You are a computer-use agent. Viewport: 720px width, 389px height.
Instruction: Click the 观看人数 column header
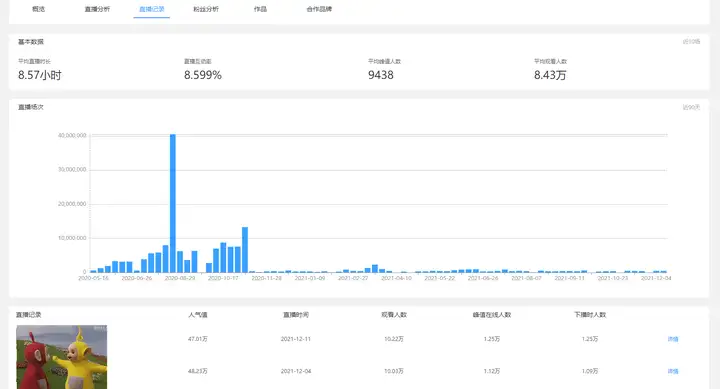click(394, 315)
